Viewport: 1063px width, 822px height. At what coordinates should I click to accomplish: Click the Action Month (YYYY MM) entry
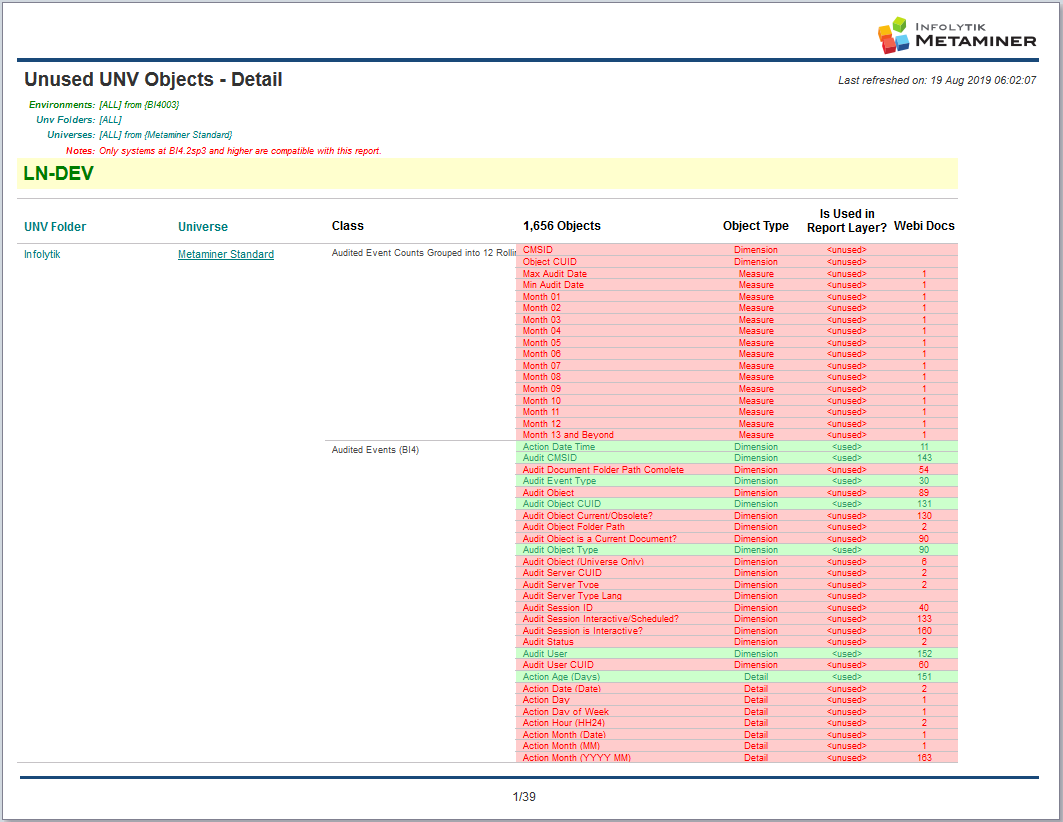click(576, 758)
